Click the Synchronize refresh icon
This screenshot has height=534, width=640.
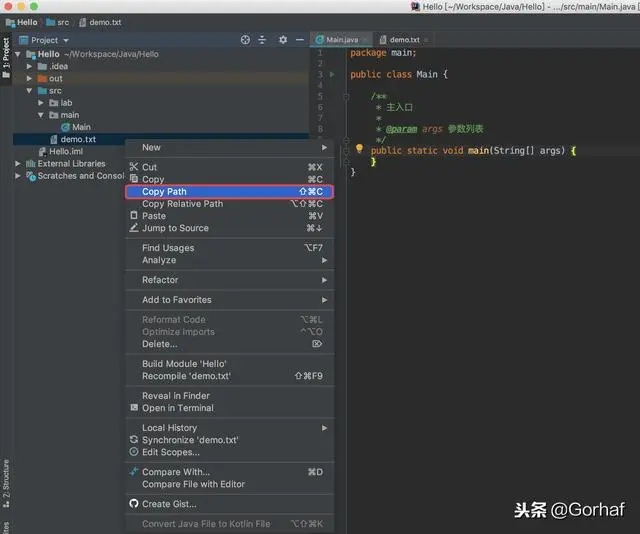(x=134, y=439)
